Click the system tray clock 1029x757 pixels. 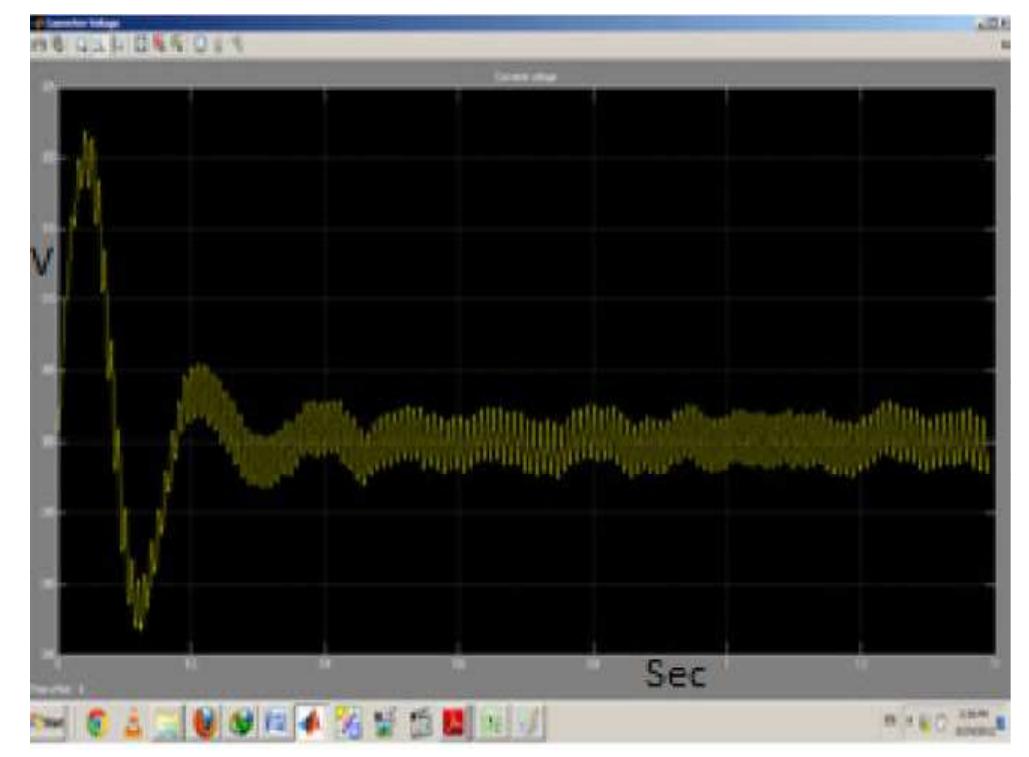tap(974, 722)
